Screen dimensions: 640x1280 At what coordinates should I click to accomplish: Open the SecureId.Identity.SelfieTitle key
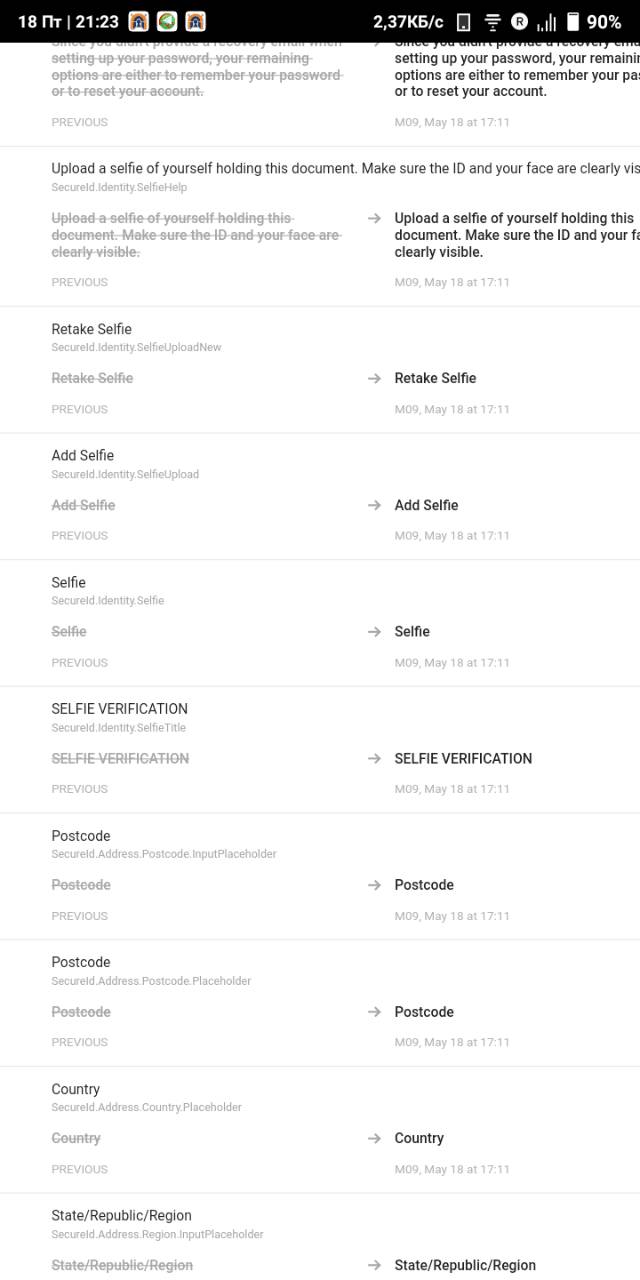pyautogui.click(x=118, y=727)
